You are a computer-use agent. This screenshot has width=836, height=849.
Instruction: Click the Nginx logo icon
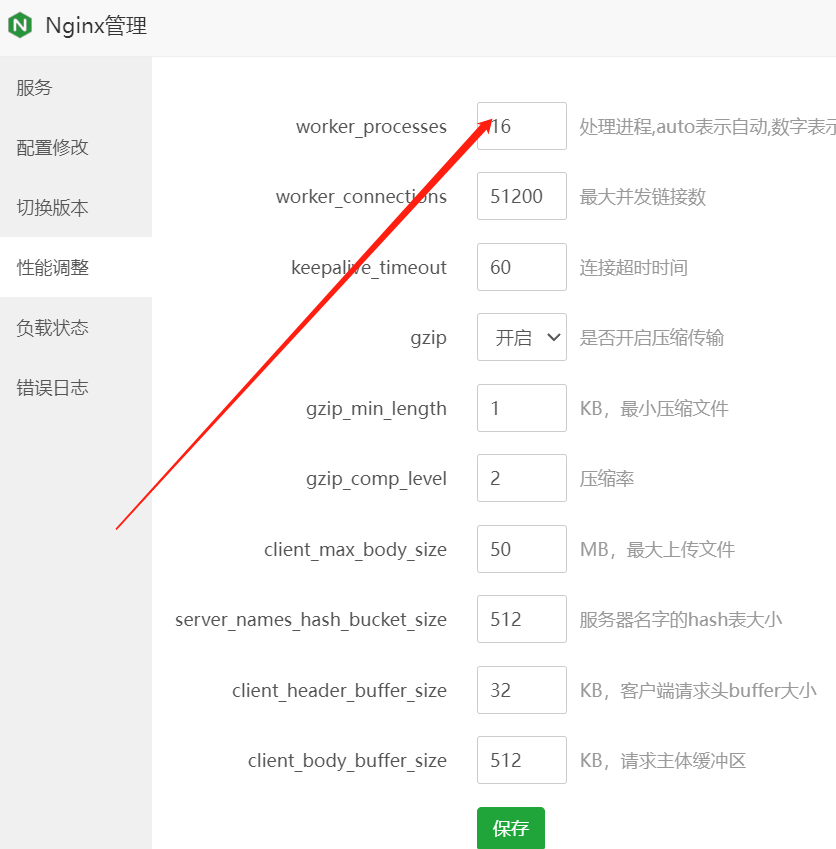[20, 25]
